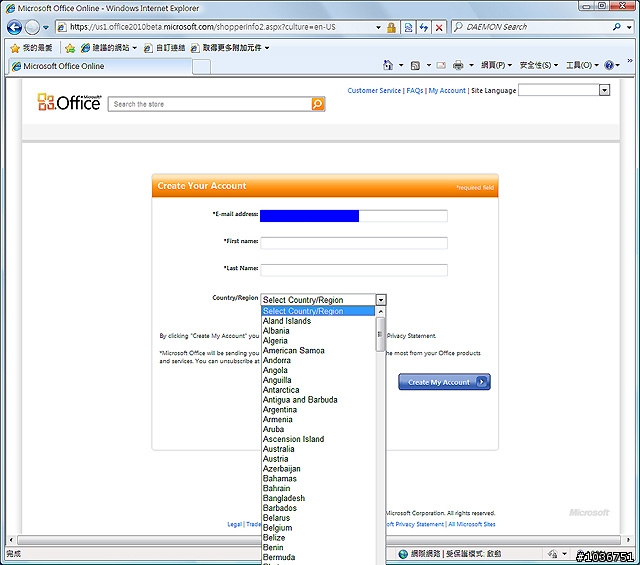Image resolution: width=640 pixels, height=565 pixels.
Task: Open the Customer Service link
Action: click(374, 91)
